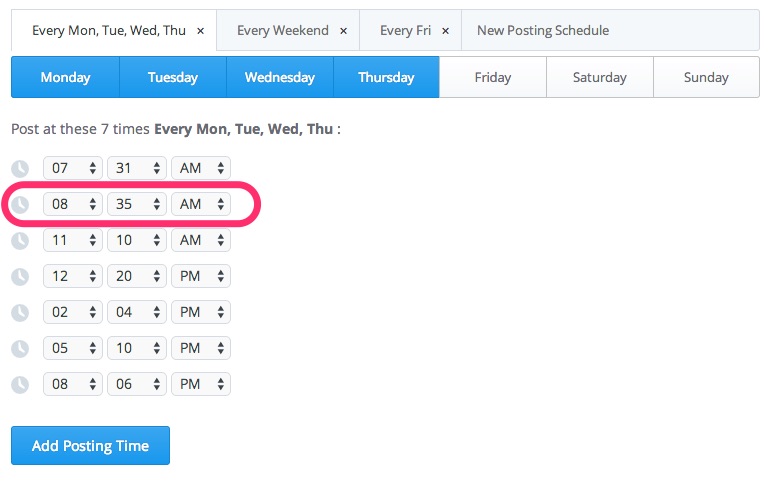Enable Sunday in the day selector

pos(706,77)
